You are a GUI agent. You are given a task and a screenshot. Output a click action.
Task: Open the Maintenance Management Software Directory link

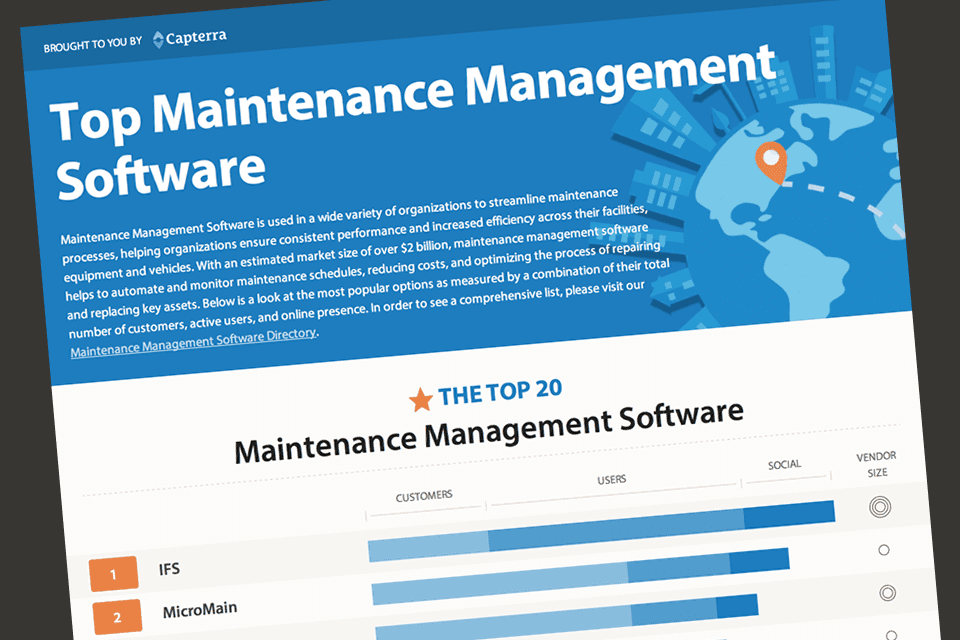pyautogui.click(x=193, y=343)
